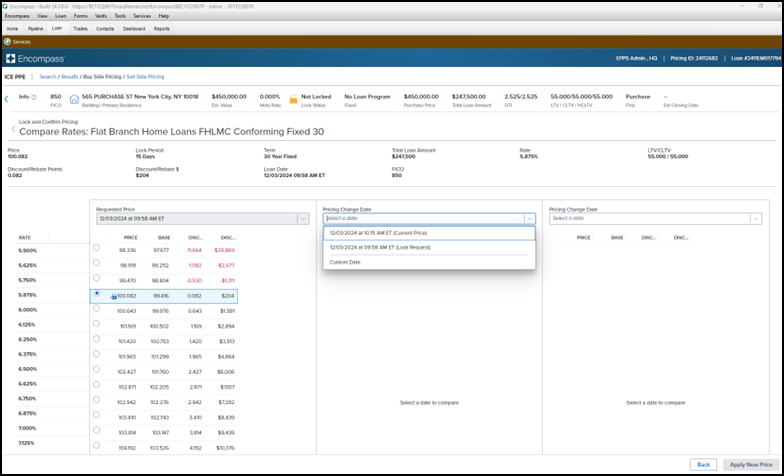Image resolution: width=784 pixels, height=476 pixels.
Task: Open the Requested Price dropdown
Action: (x=202, y=218)
